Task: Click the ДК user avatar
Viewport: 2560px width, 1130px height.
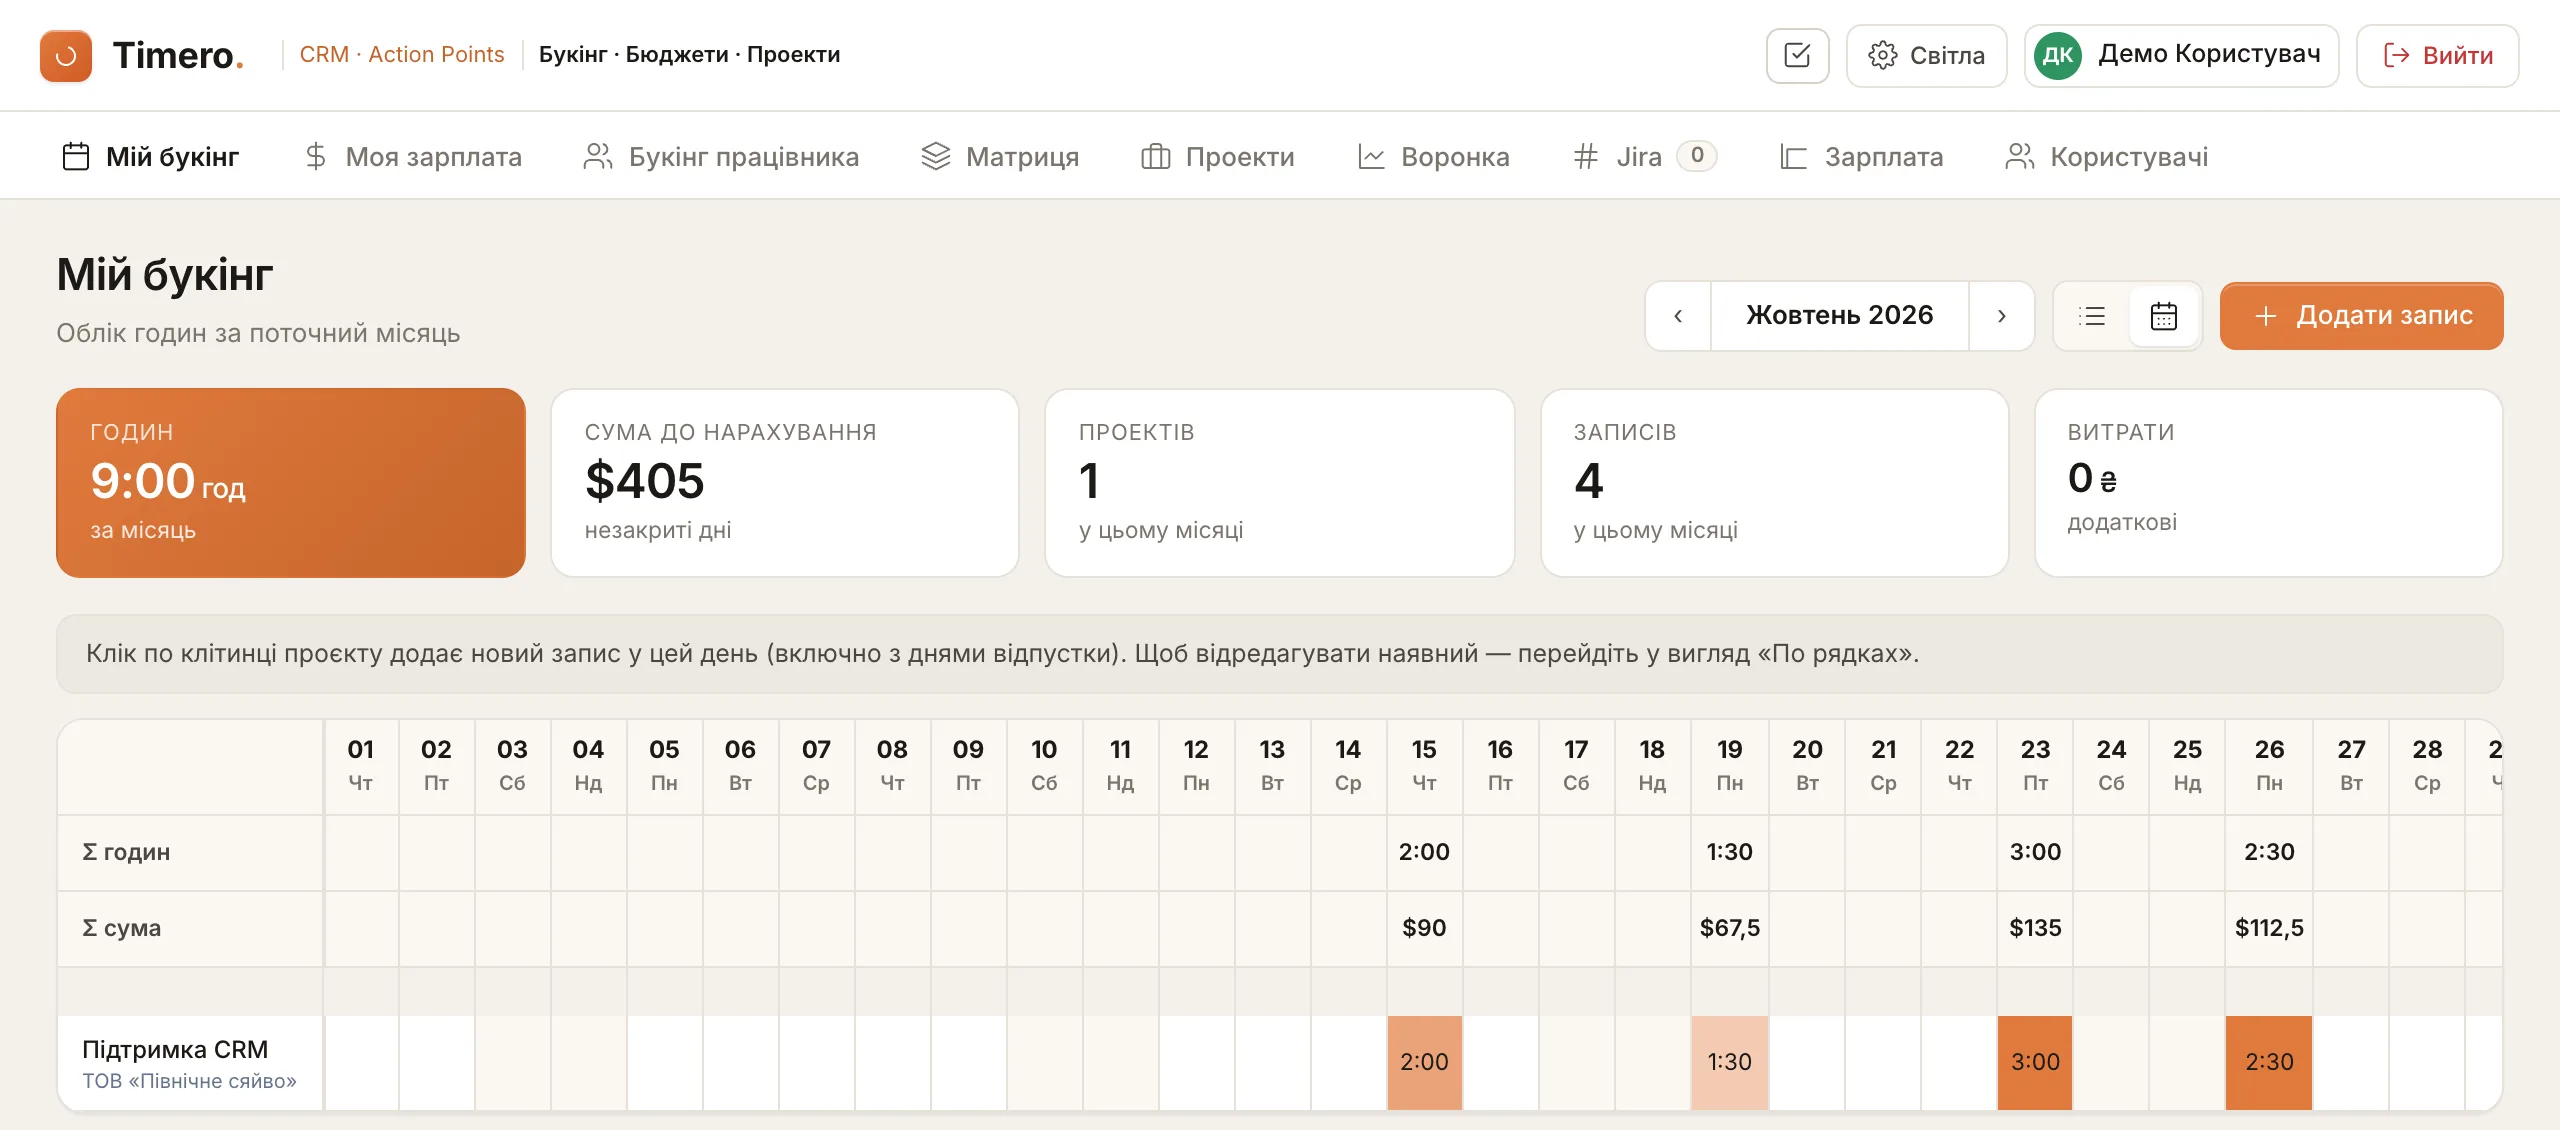Action: coord(2058,55)
